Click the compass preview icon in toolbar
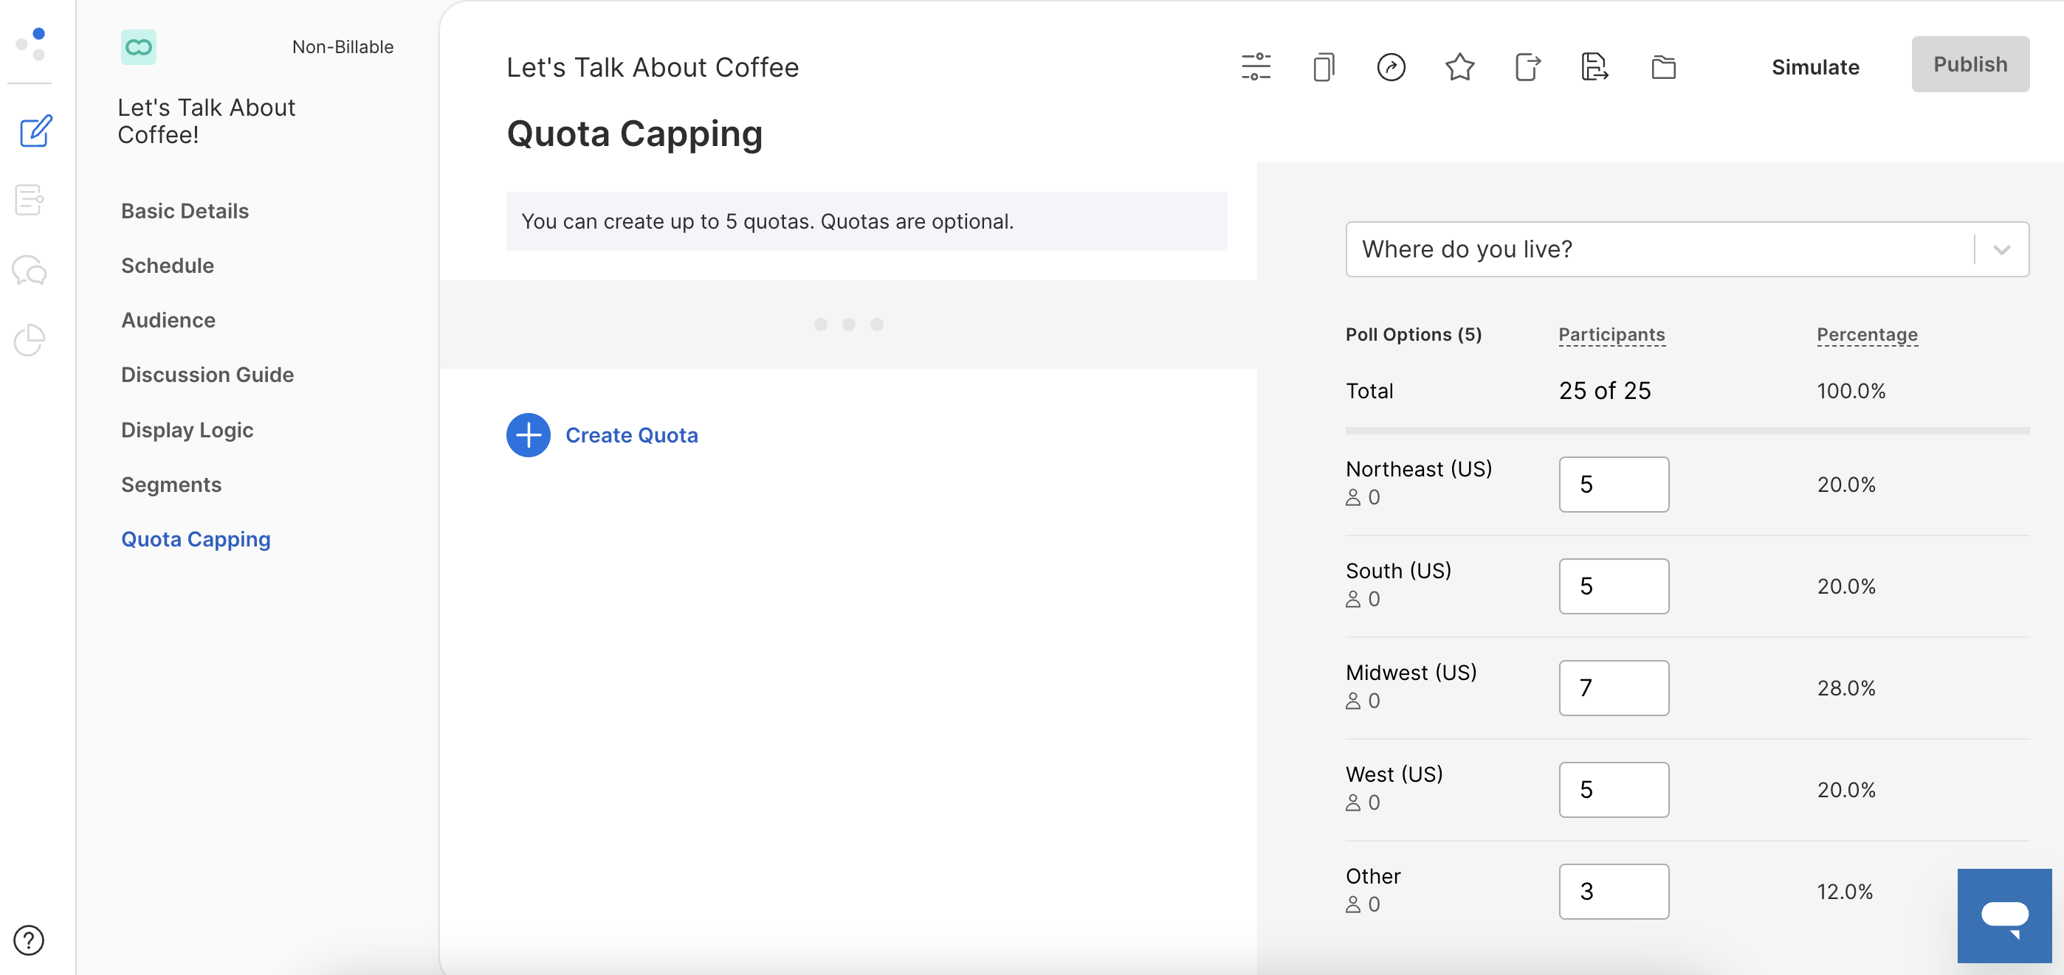2064x975 pixels. [x=1391, y=67]
